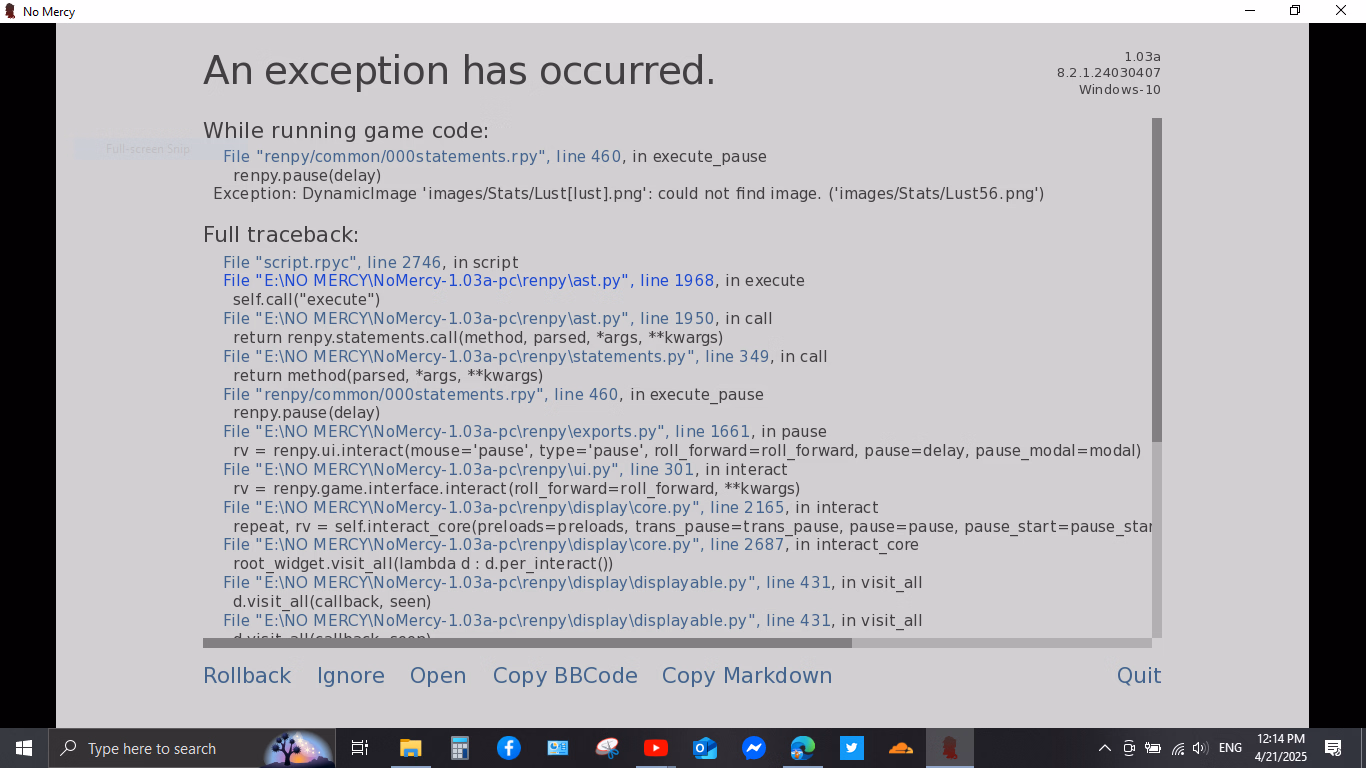Click the taskbar search box
Screen dimensions: 1366x768
[x=192, y=748]
